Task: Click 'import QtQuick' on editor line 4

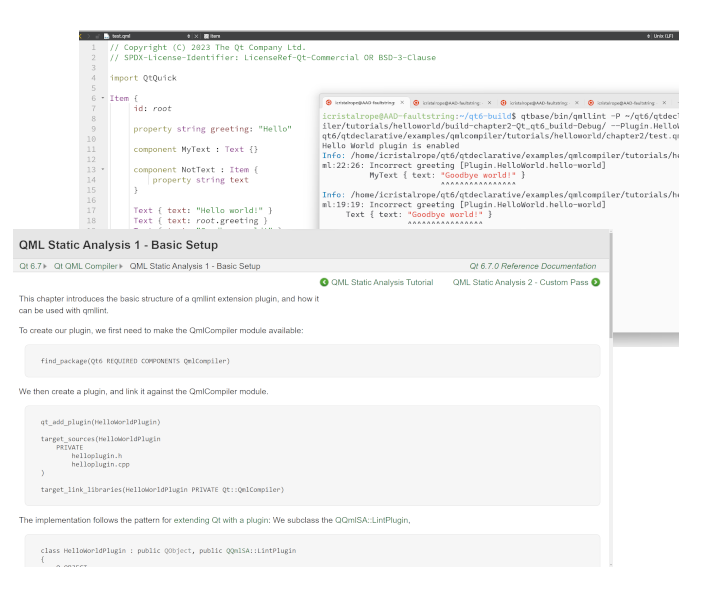Action: 143,78
